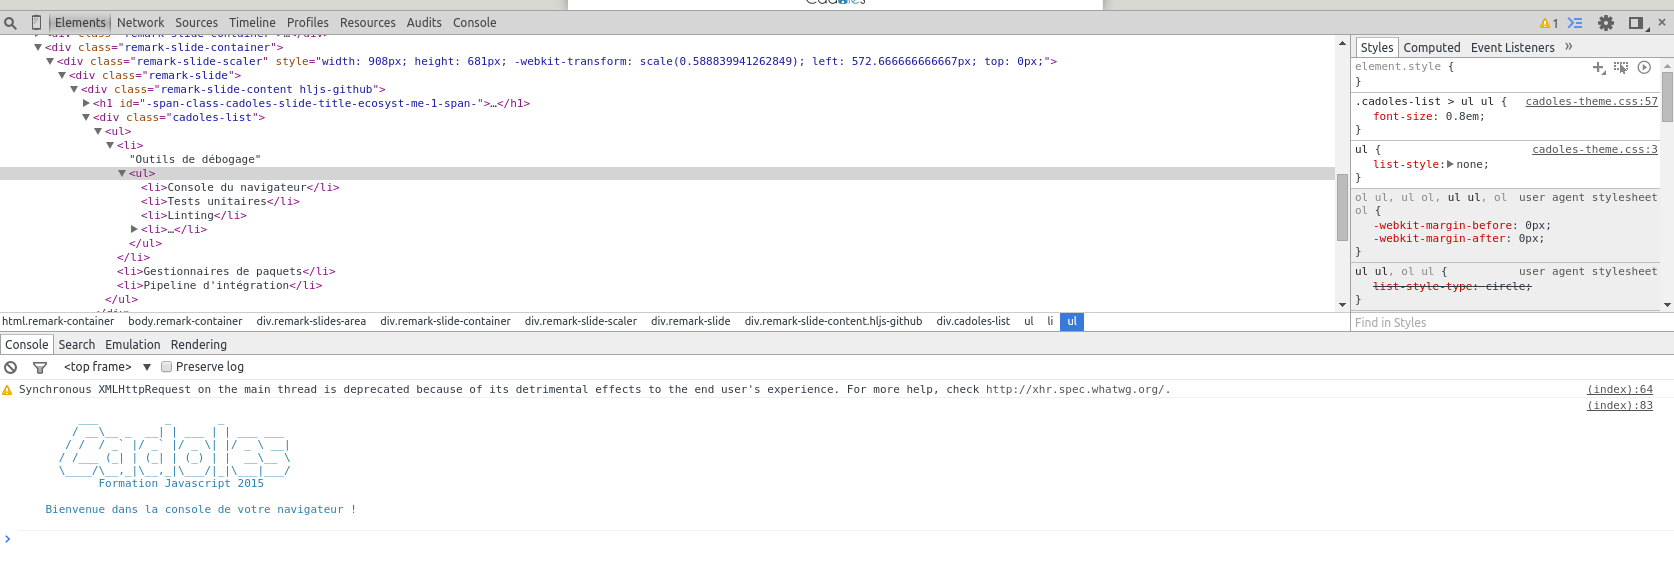Open DevTools settings gear
Viewport: 1674px width, 571px height.
1606,23
